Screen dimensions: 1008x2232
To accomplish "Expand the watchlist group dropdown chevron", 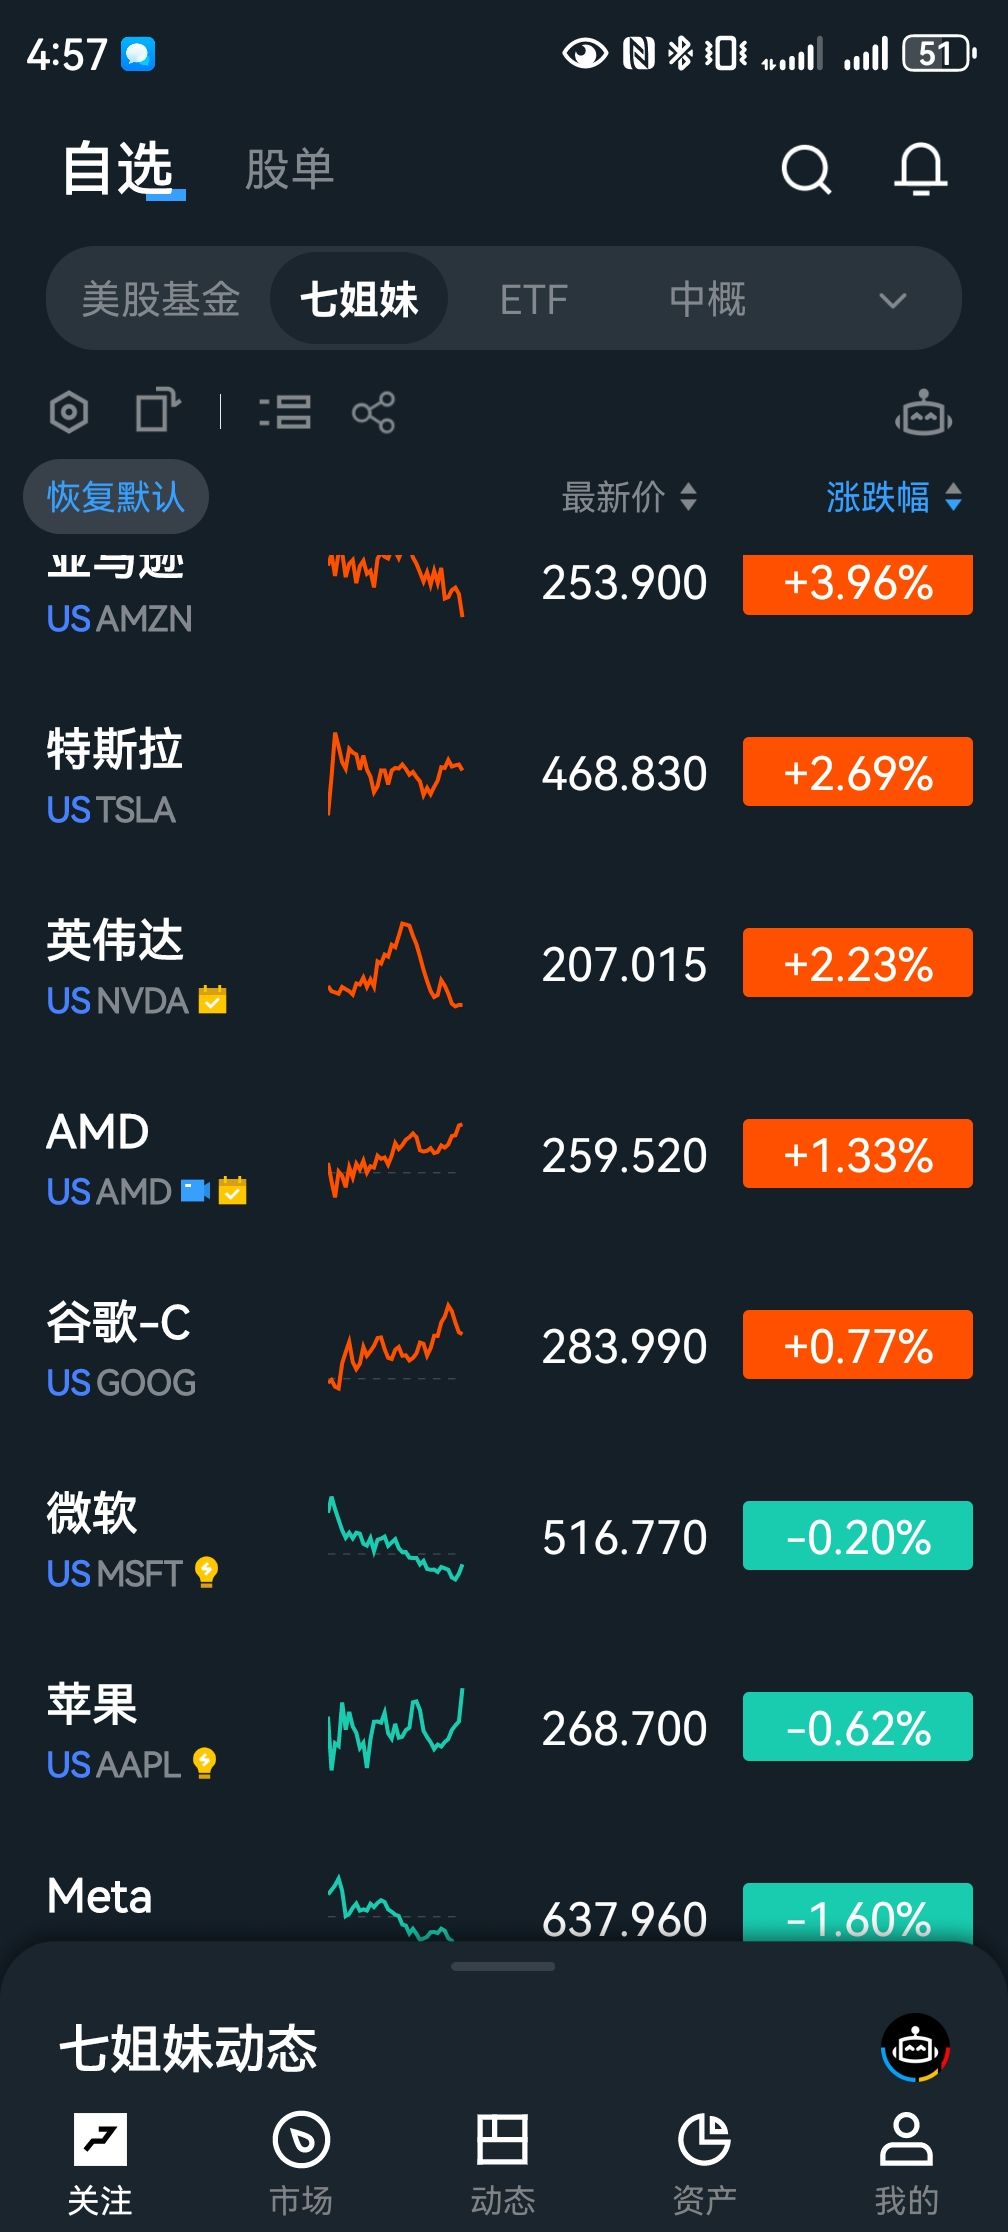I will pos(892,300).
